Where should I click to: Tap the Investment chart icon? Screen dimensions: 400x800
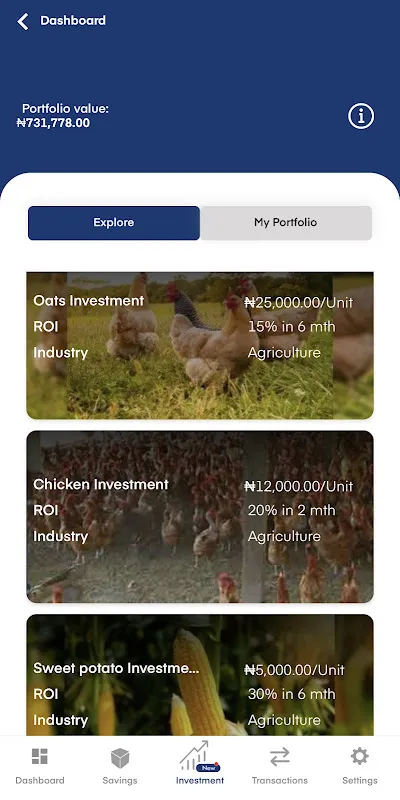tap(194, 756)
